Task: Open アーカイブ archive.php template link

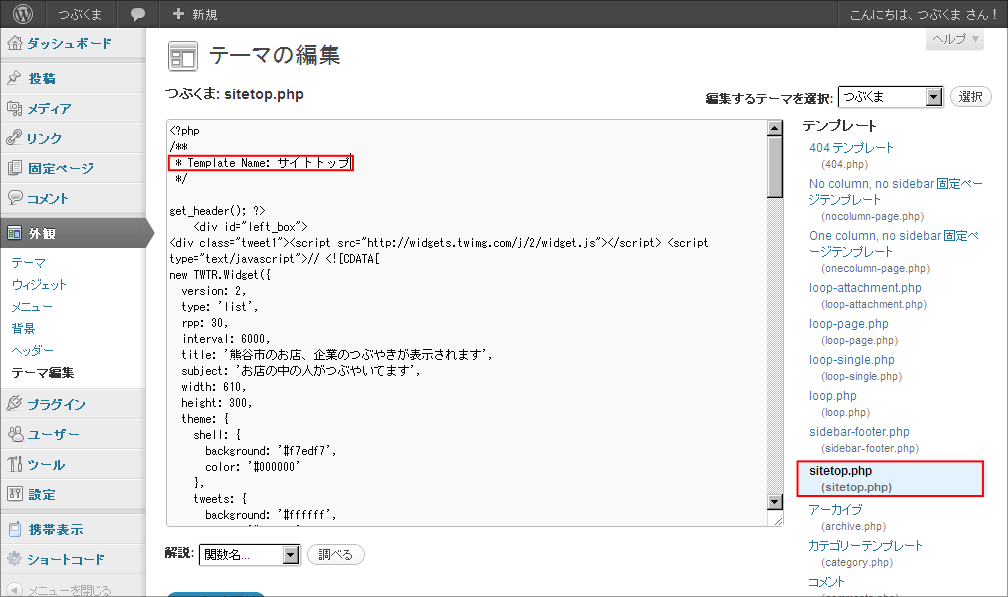Action: [x=836, y=509]
